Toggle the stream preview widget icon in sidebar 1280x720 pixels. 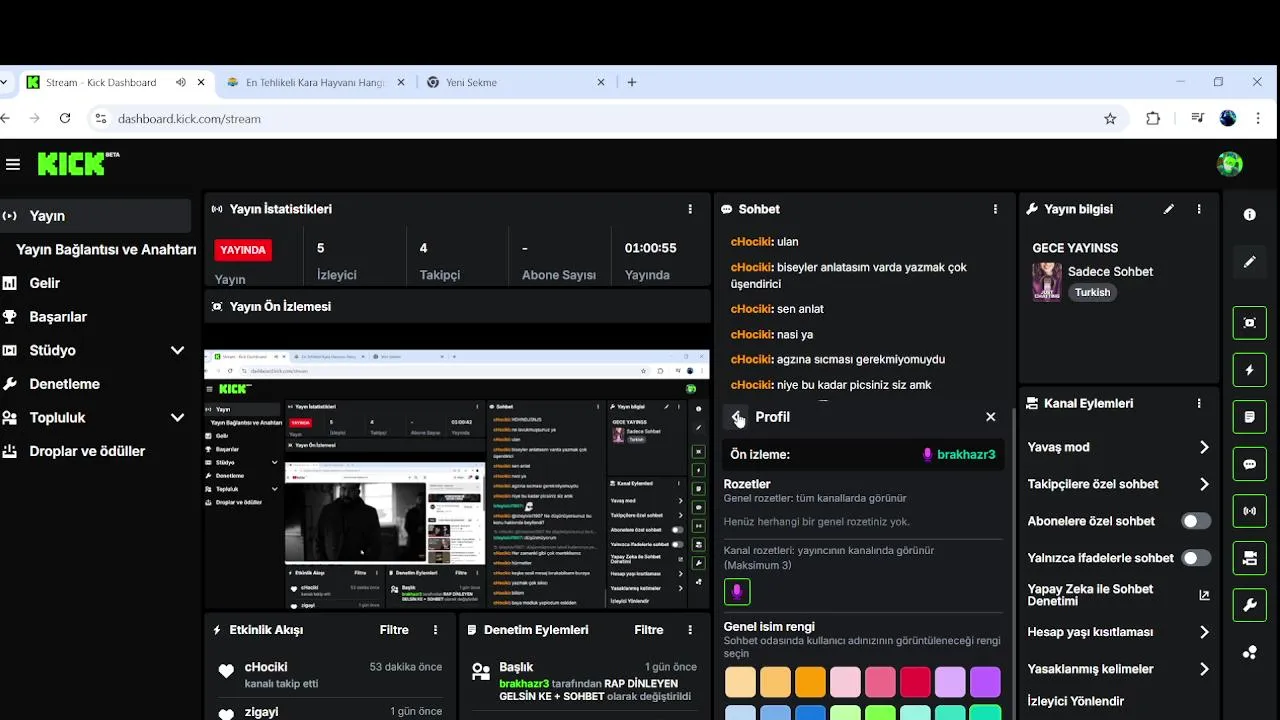pyautogui.click(x=1250, y=323)
